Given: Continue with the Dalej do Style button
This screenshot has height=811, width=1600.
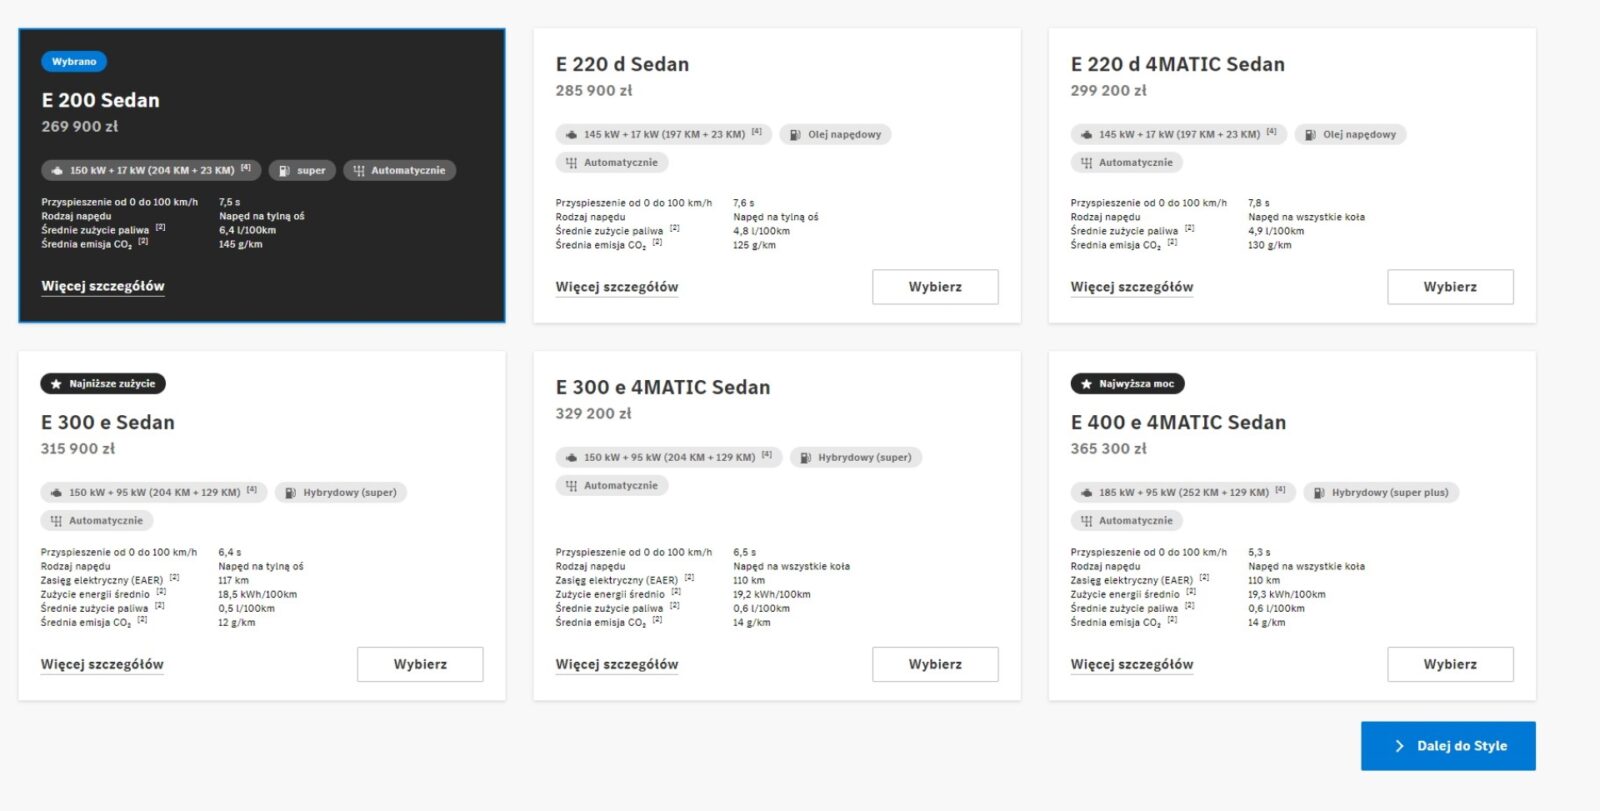Looking at the screenshot, I should click(x=1448, y=746).
